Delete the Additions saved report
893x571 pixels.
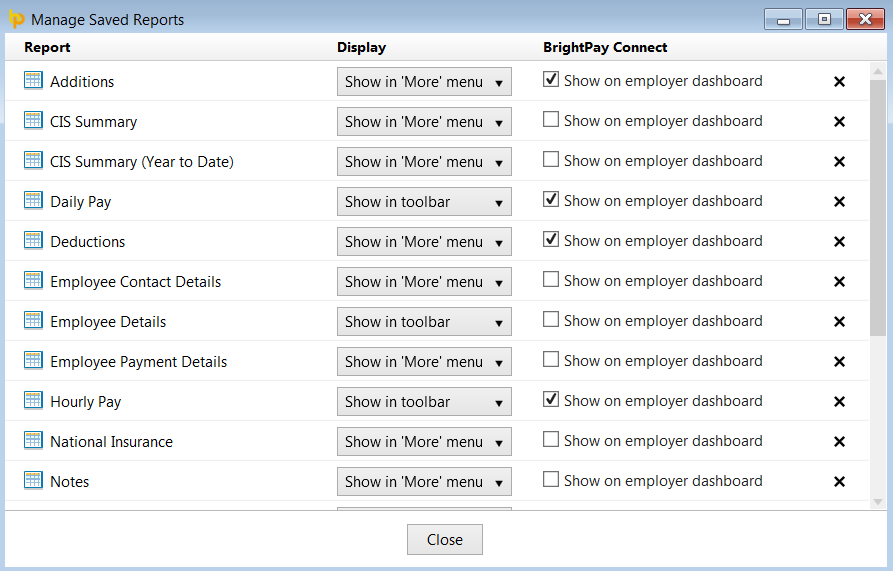839,81
